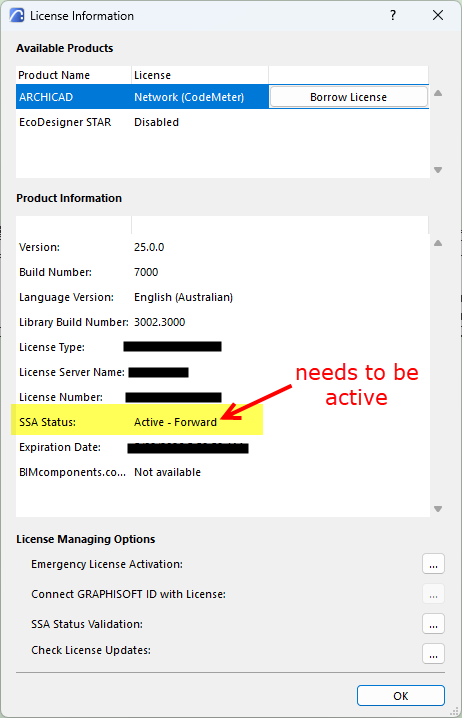Click the Language Version label
The height and width of the screenshot is (718, 462).
point(66,297)
